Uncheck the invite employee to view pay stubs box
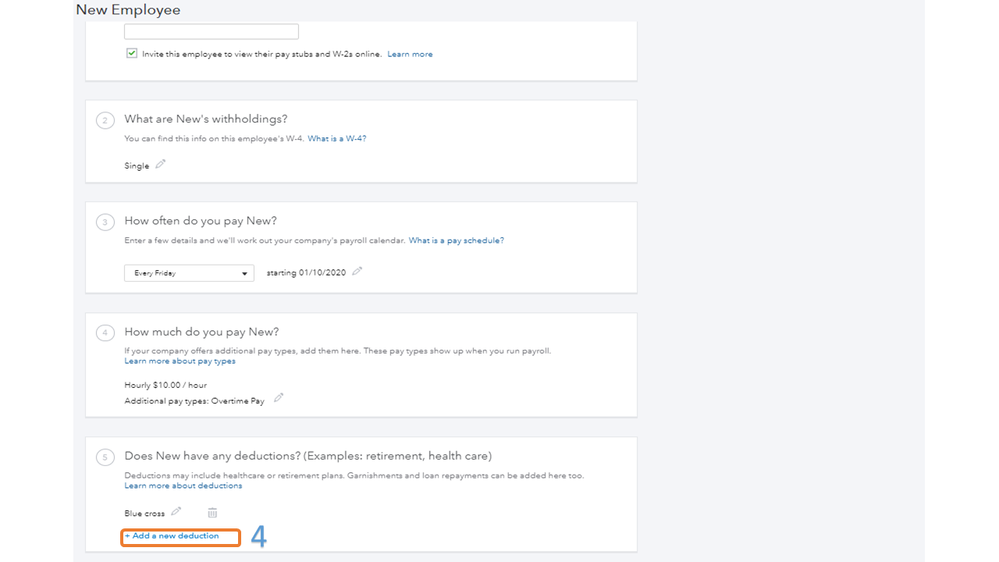 pyautogui.click(x=131, y=54)
